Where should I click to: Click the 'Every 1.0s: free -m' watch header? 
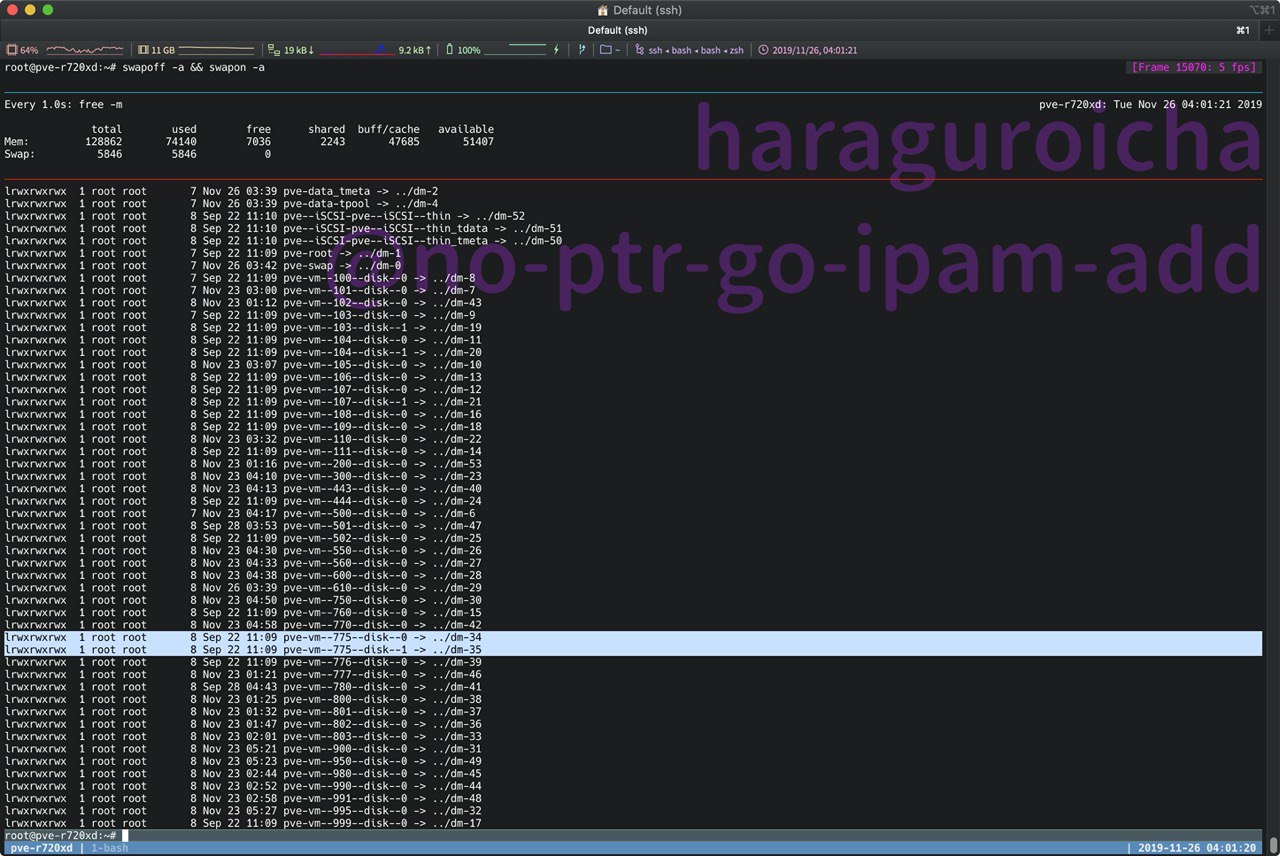pos(63,104)
